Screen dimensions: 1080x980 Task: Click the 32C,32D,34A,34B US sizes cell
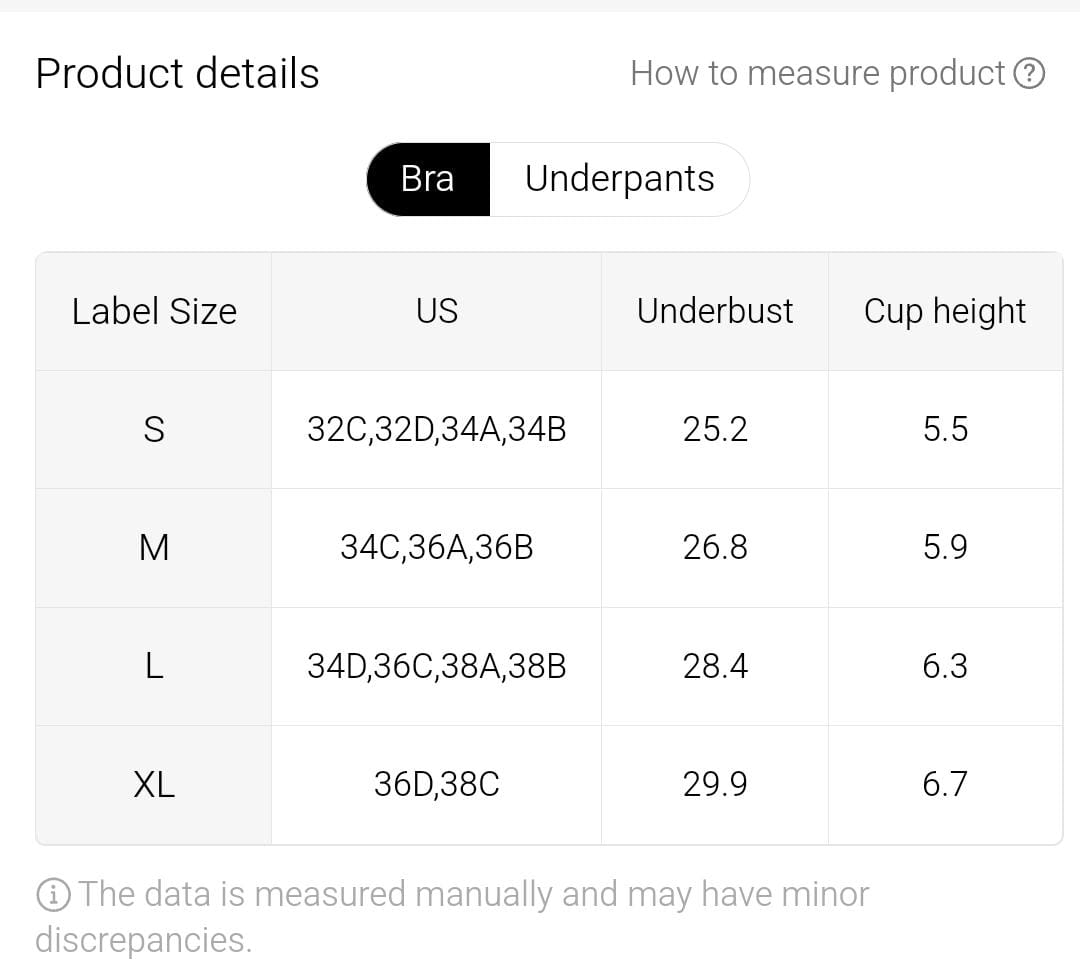coord(437,429)
